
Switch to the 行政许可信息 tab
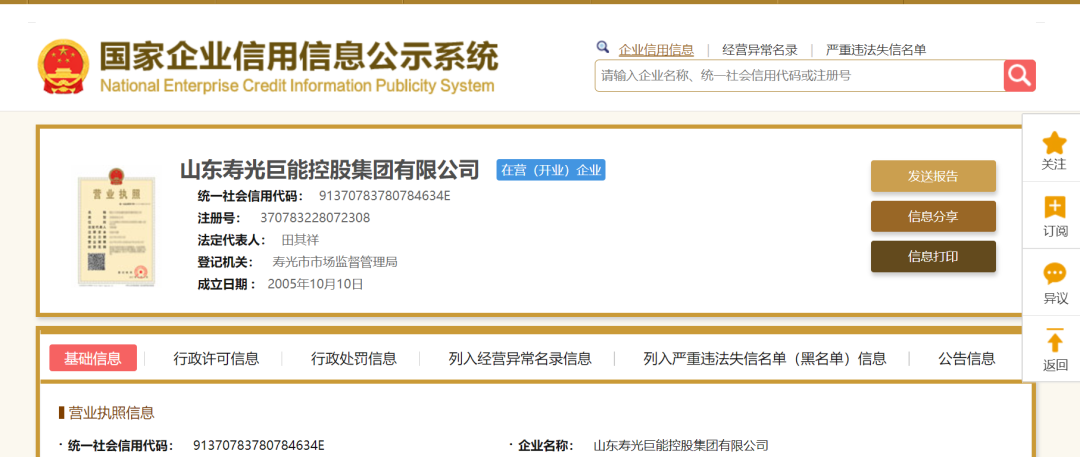pyautogui.click(x=216, y=358)
